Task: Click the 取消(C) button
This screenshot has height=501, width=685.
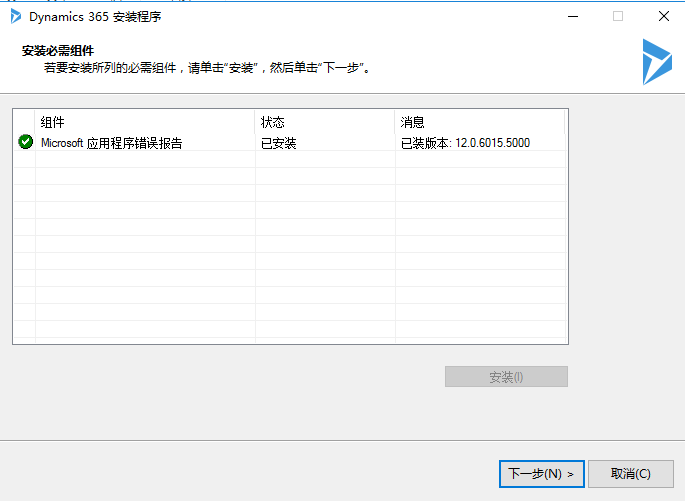Action: coord(630,473)
